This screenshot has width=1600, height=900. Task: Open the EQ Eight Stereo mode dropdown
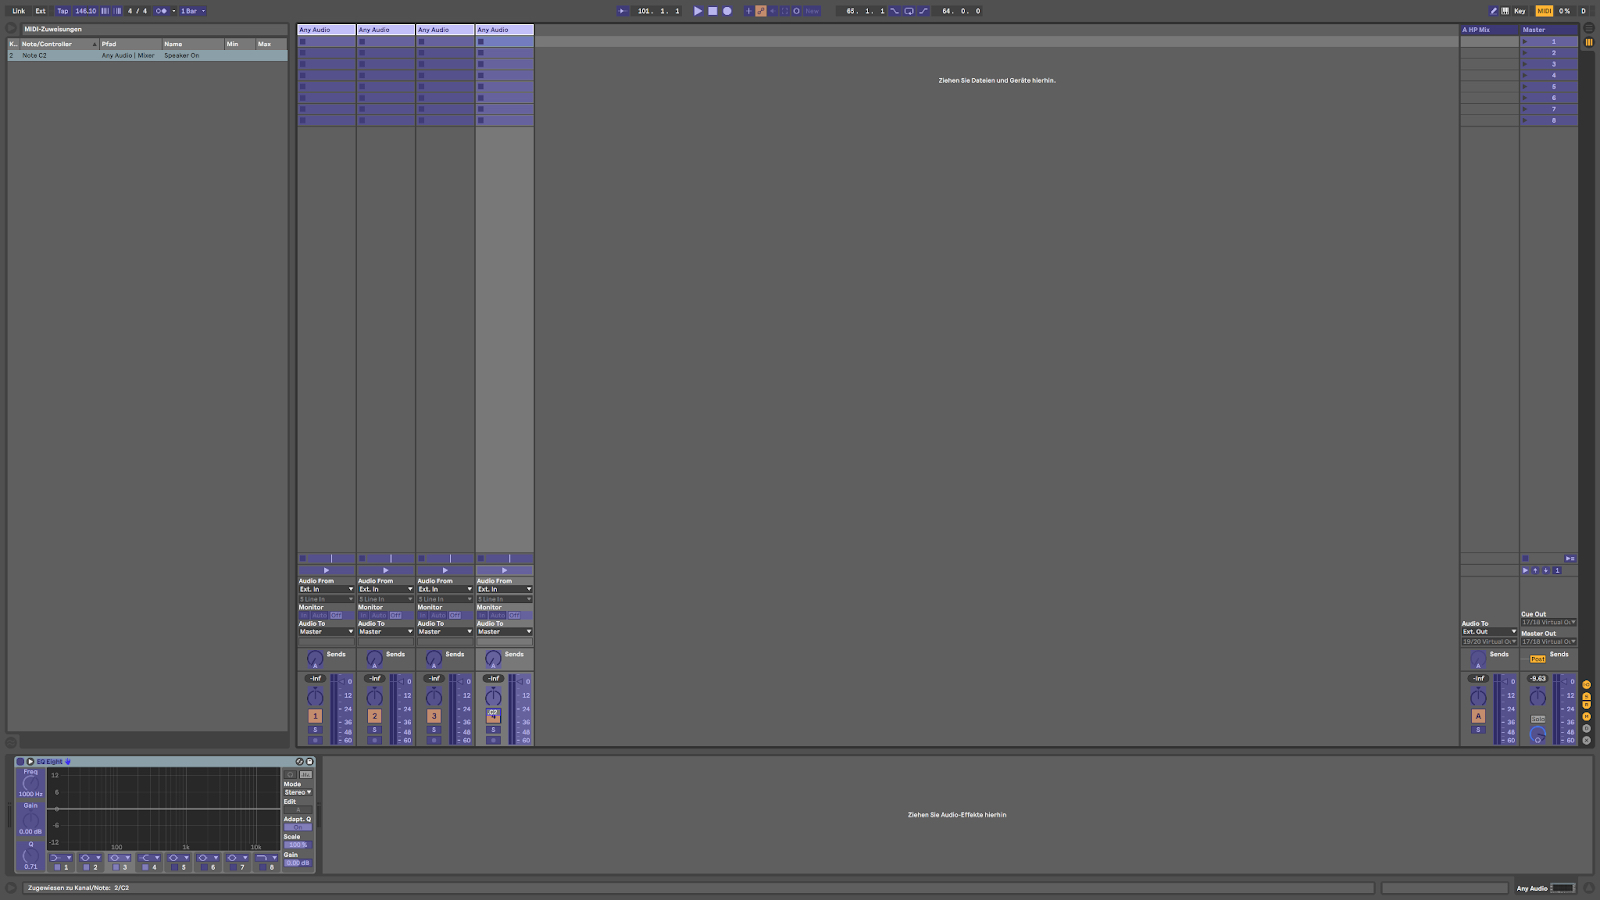[x=297, y=792]
